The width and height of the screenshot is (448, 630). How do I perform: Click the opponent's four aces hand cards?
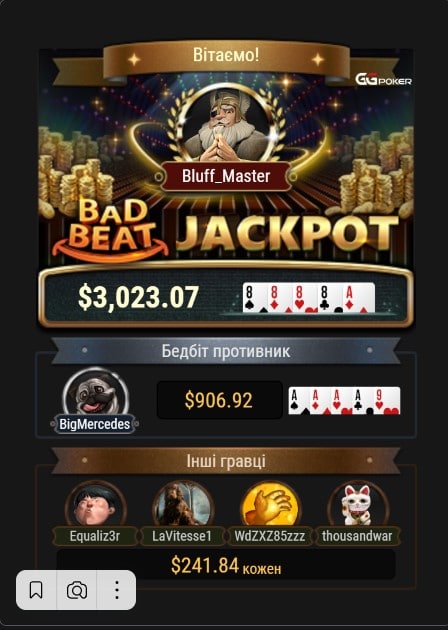tap(344, 401)
